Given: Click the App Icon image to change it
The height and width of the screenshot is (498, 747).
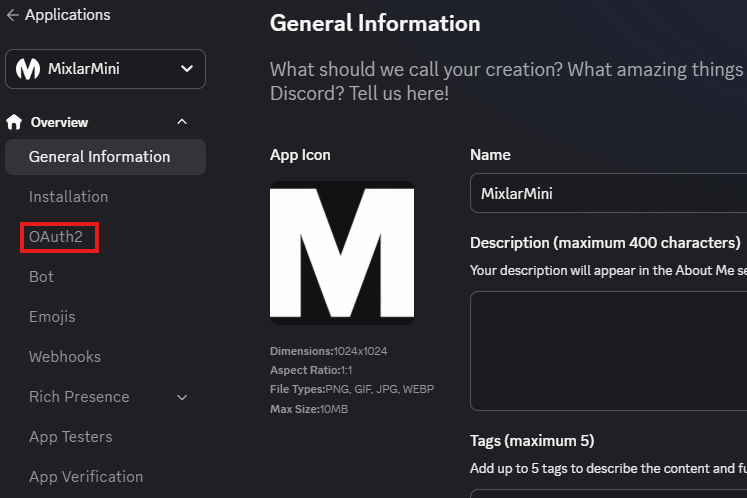Looking at the screenshot, I should coord(342,253).
